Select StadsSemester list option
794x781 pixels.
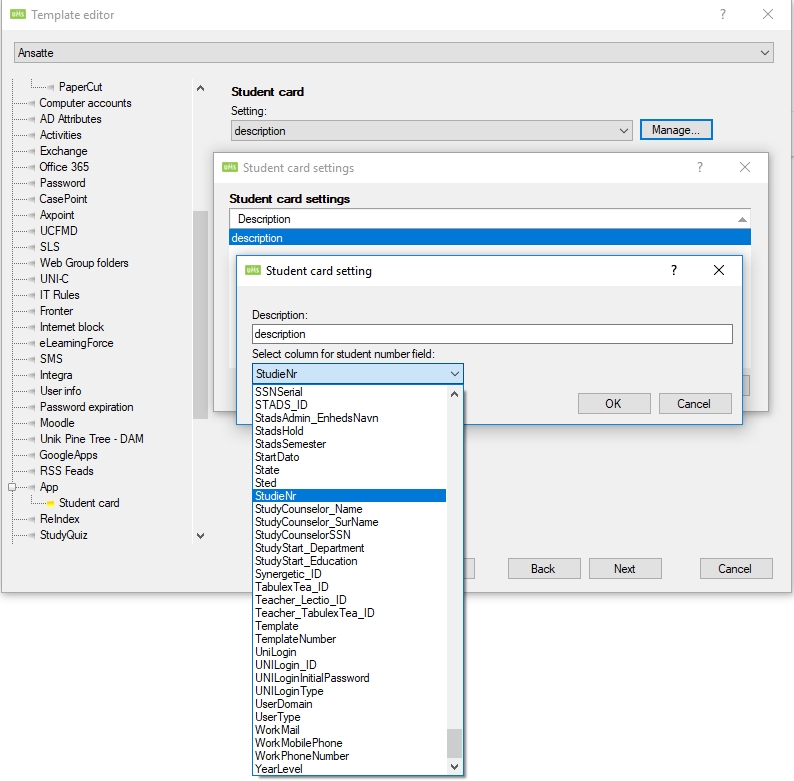(290, 444)
